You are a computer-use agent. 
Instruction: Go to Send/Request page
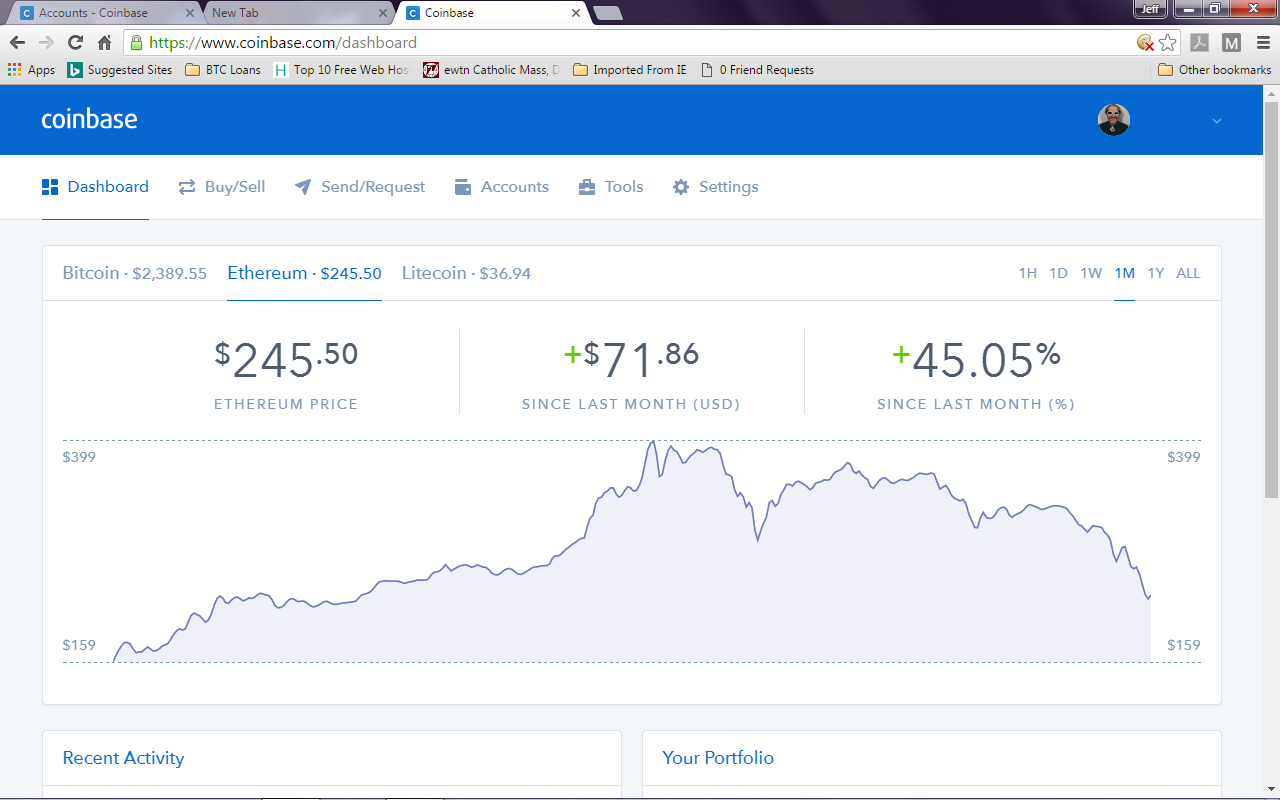tap(360, 187)
